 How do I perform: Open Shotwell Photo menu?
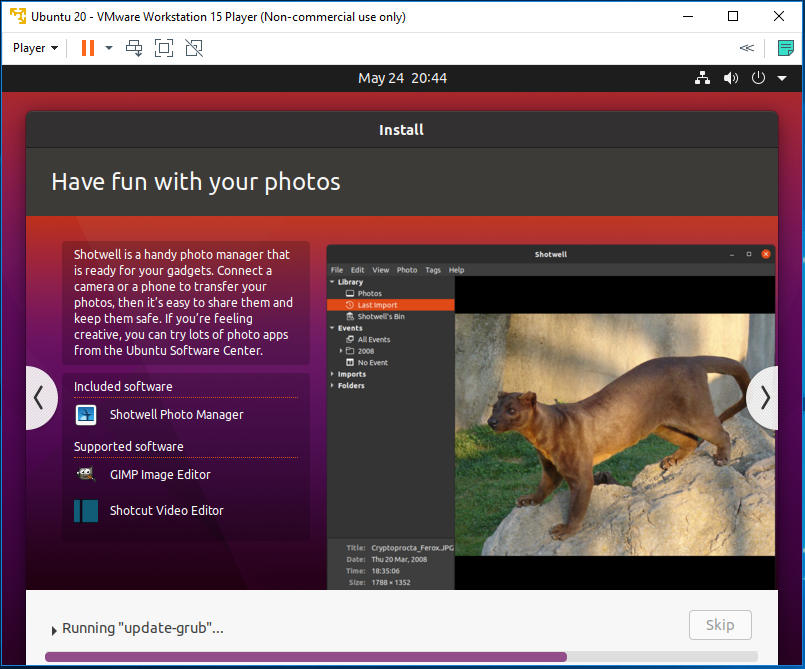point(407,270)
